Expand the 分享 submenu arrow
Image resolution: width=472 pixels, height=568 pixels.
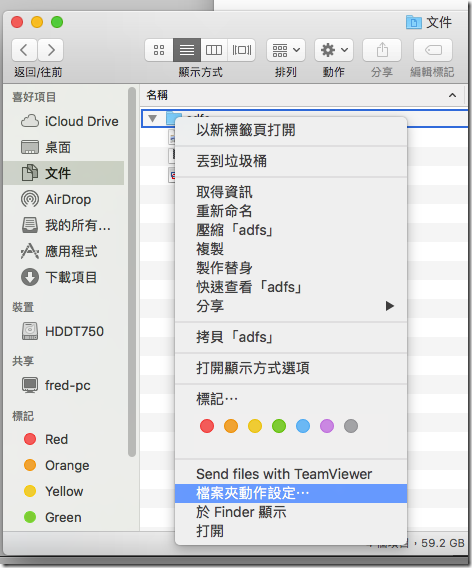[x=390, y=306]
